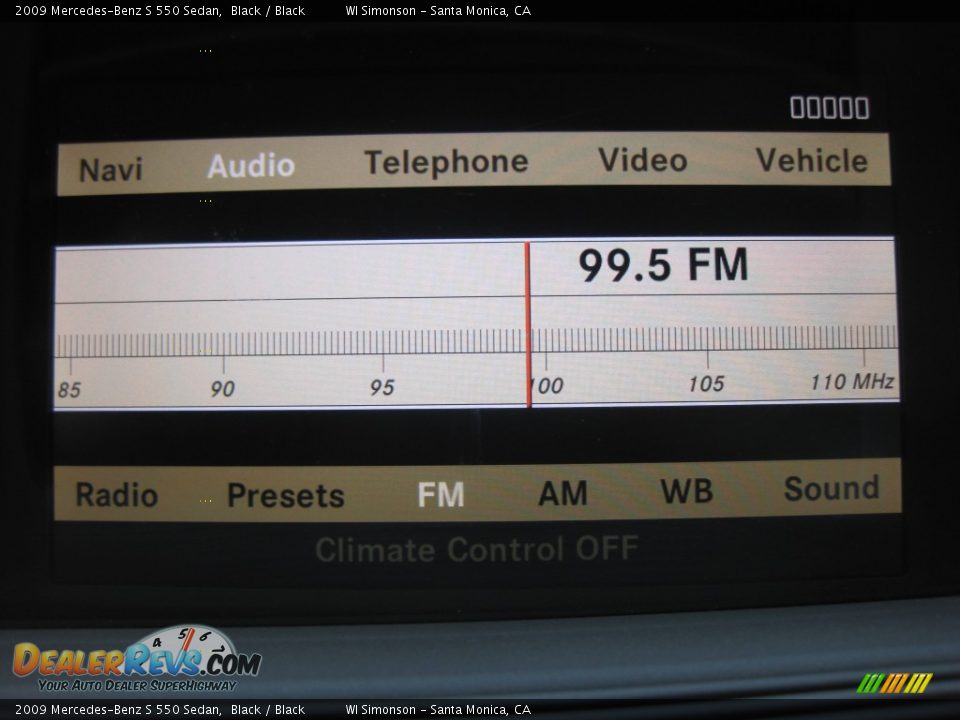Click the 99.5 FM frequency readout

(663, 265)
